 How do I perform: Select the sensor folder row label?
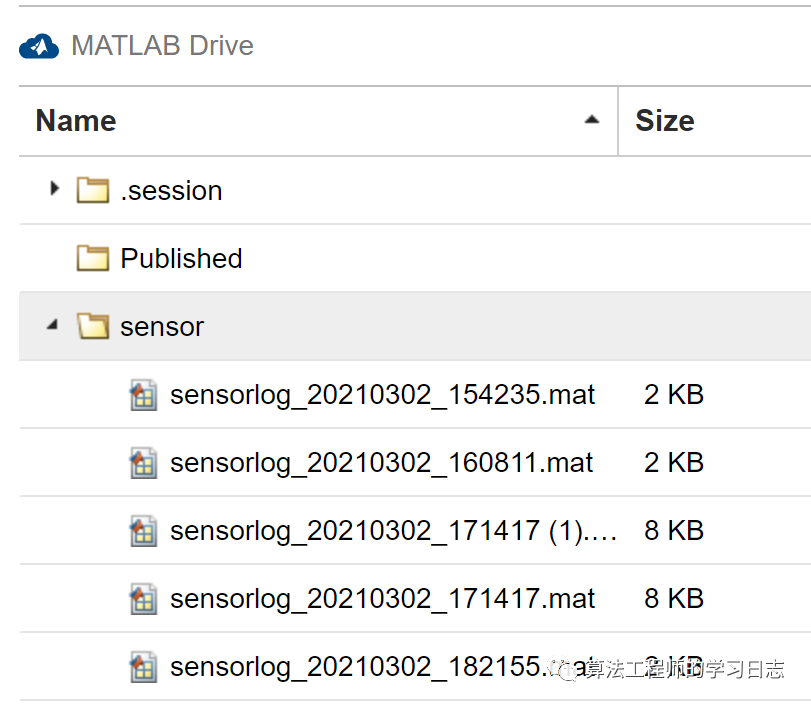click(162, 326)
